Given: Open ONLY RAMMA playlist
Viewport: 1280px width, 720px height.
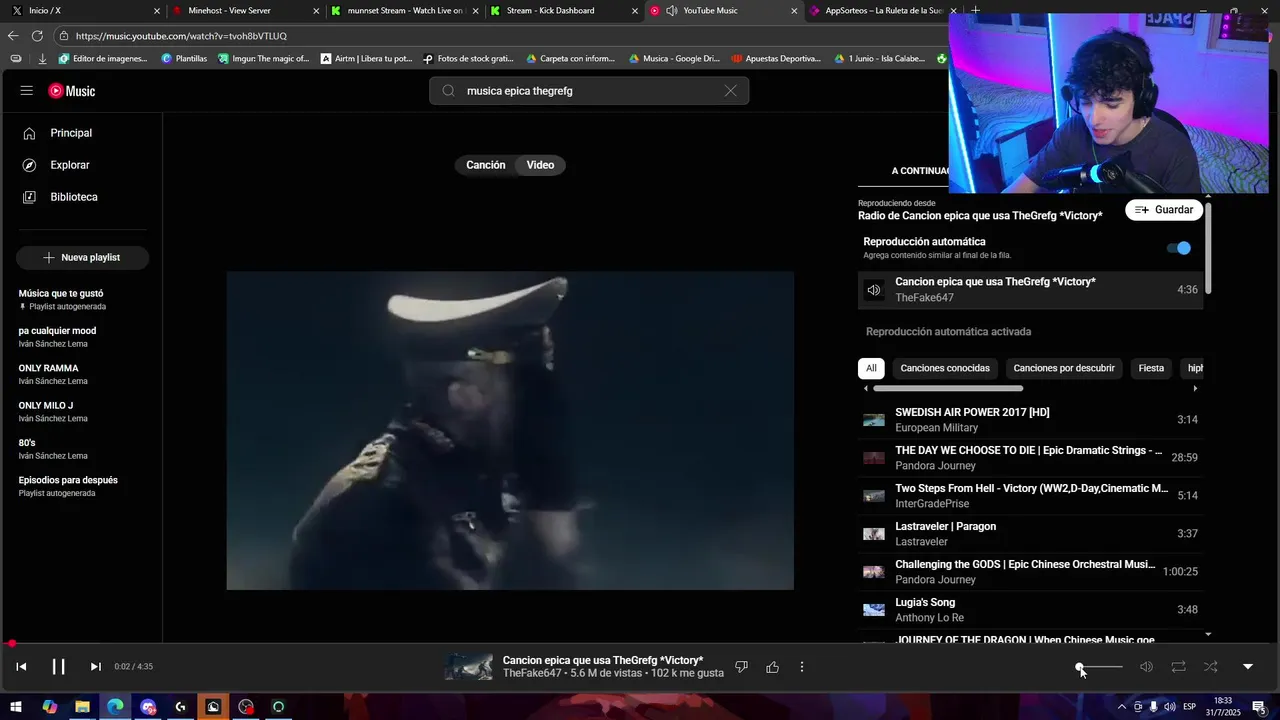Looking at the screenshot, I should tap(82, 374).
